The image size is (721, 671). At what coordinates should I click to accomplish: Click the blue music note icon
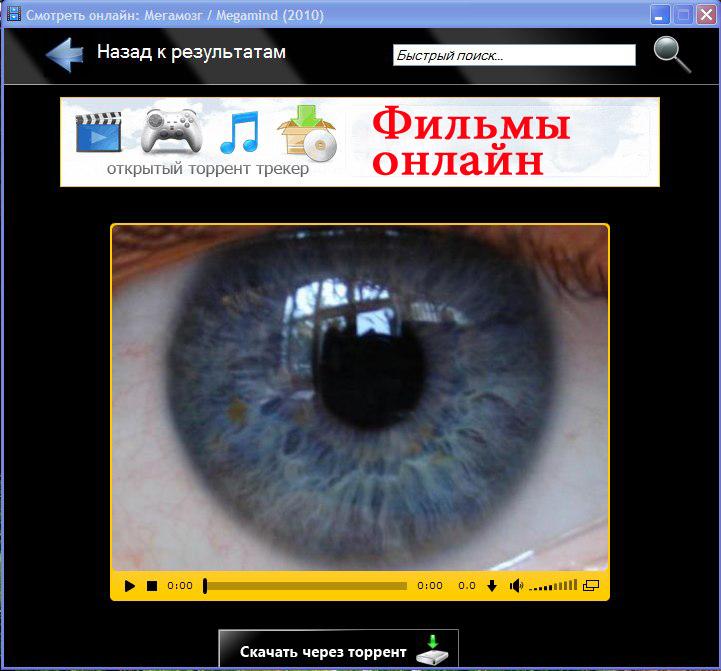tap(238, 132)
